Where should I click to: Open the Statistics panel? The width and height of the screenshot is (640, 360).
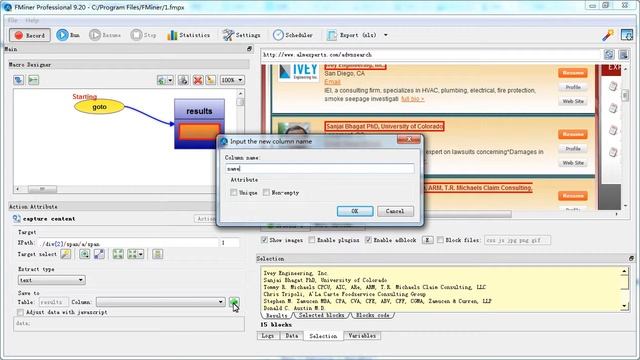188,35
